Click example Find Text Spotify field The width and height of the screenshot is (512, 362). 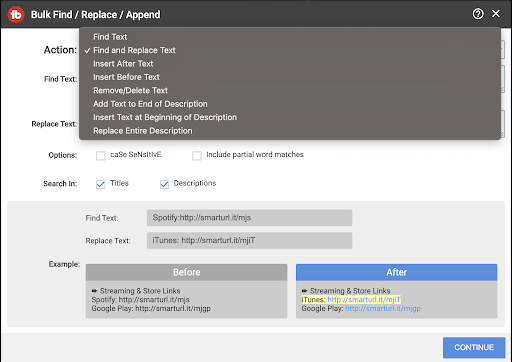(249, 218)
